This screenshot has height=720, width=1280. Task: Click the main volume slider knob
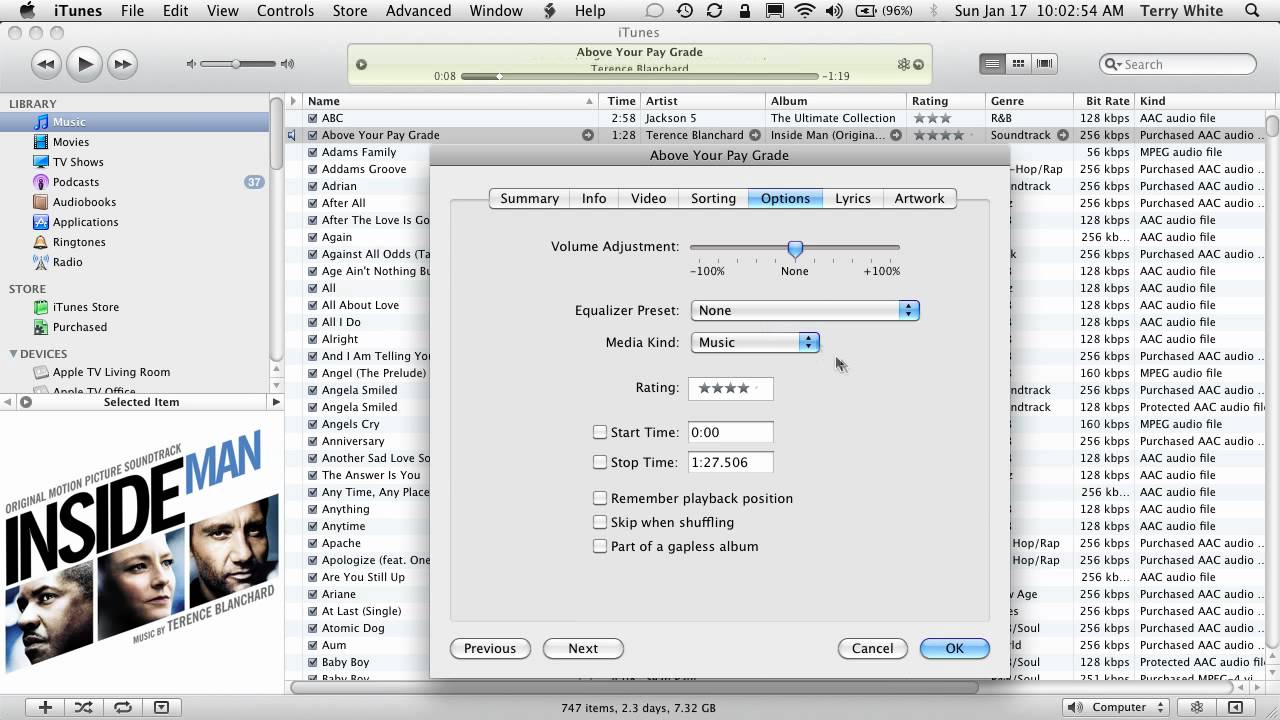tap(237, 64)
